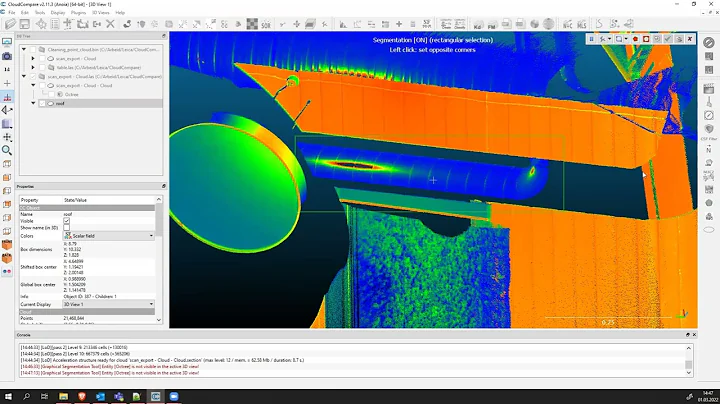
Task: Click red square segment-out icon
Action: pyautogui.click(x=646, y=39)
